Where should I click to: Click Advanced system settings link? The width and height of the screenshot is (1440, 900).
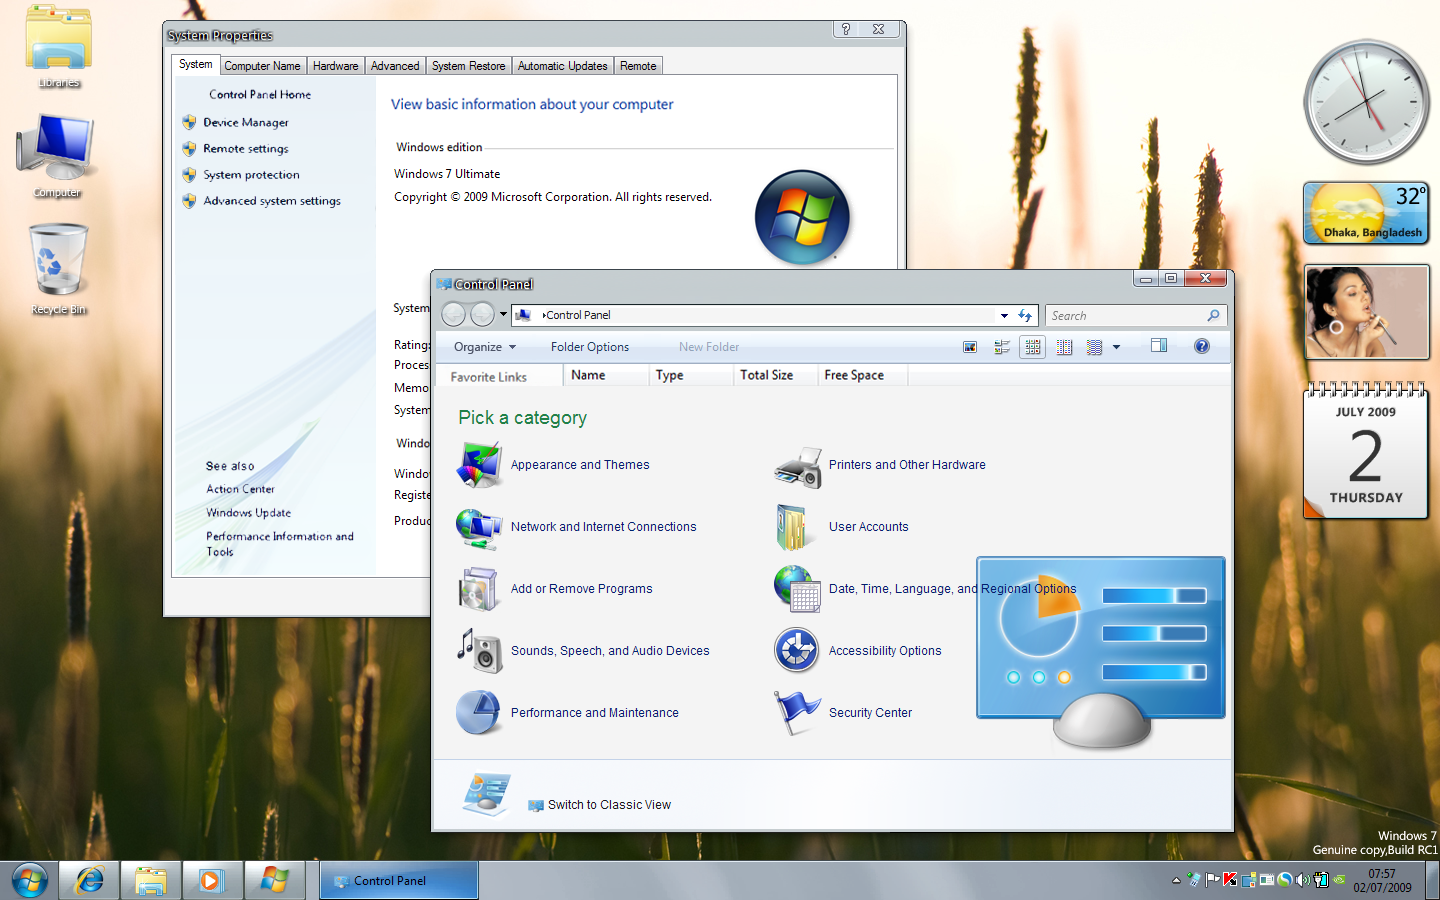tap(272, 200)
